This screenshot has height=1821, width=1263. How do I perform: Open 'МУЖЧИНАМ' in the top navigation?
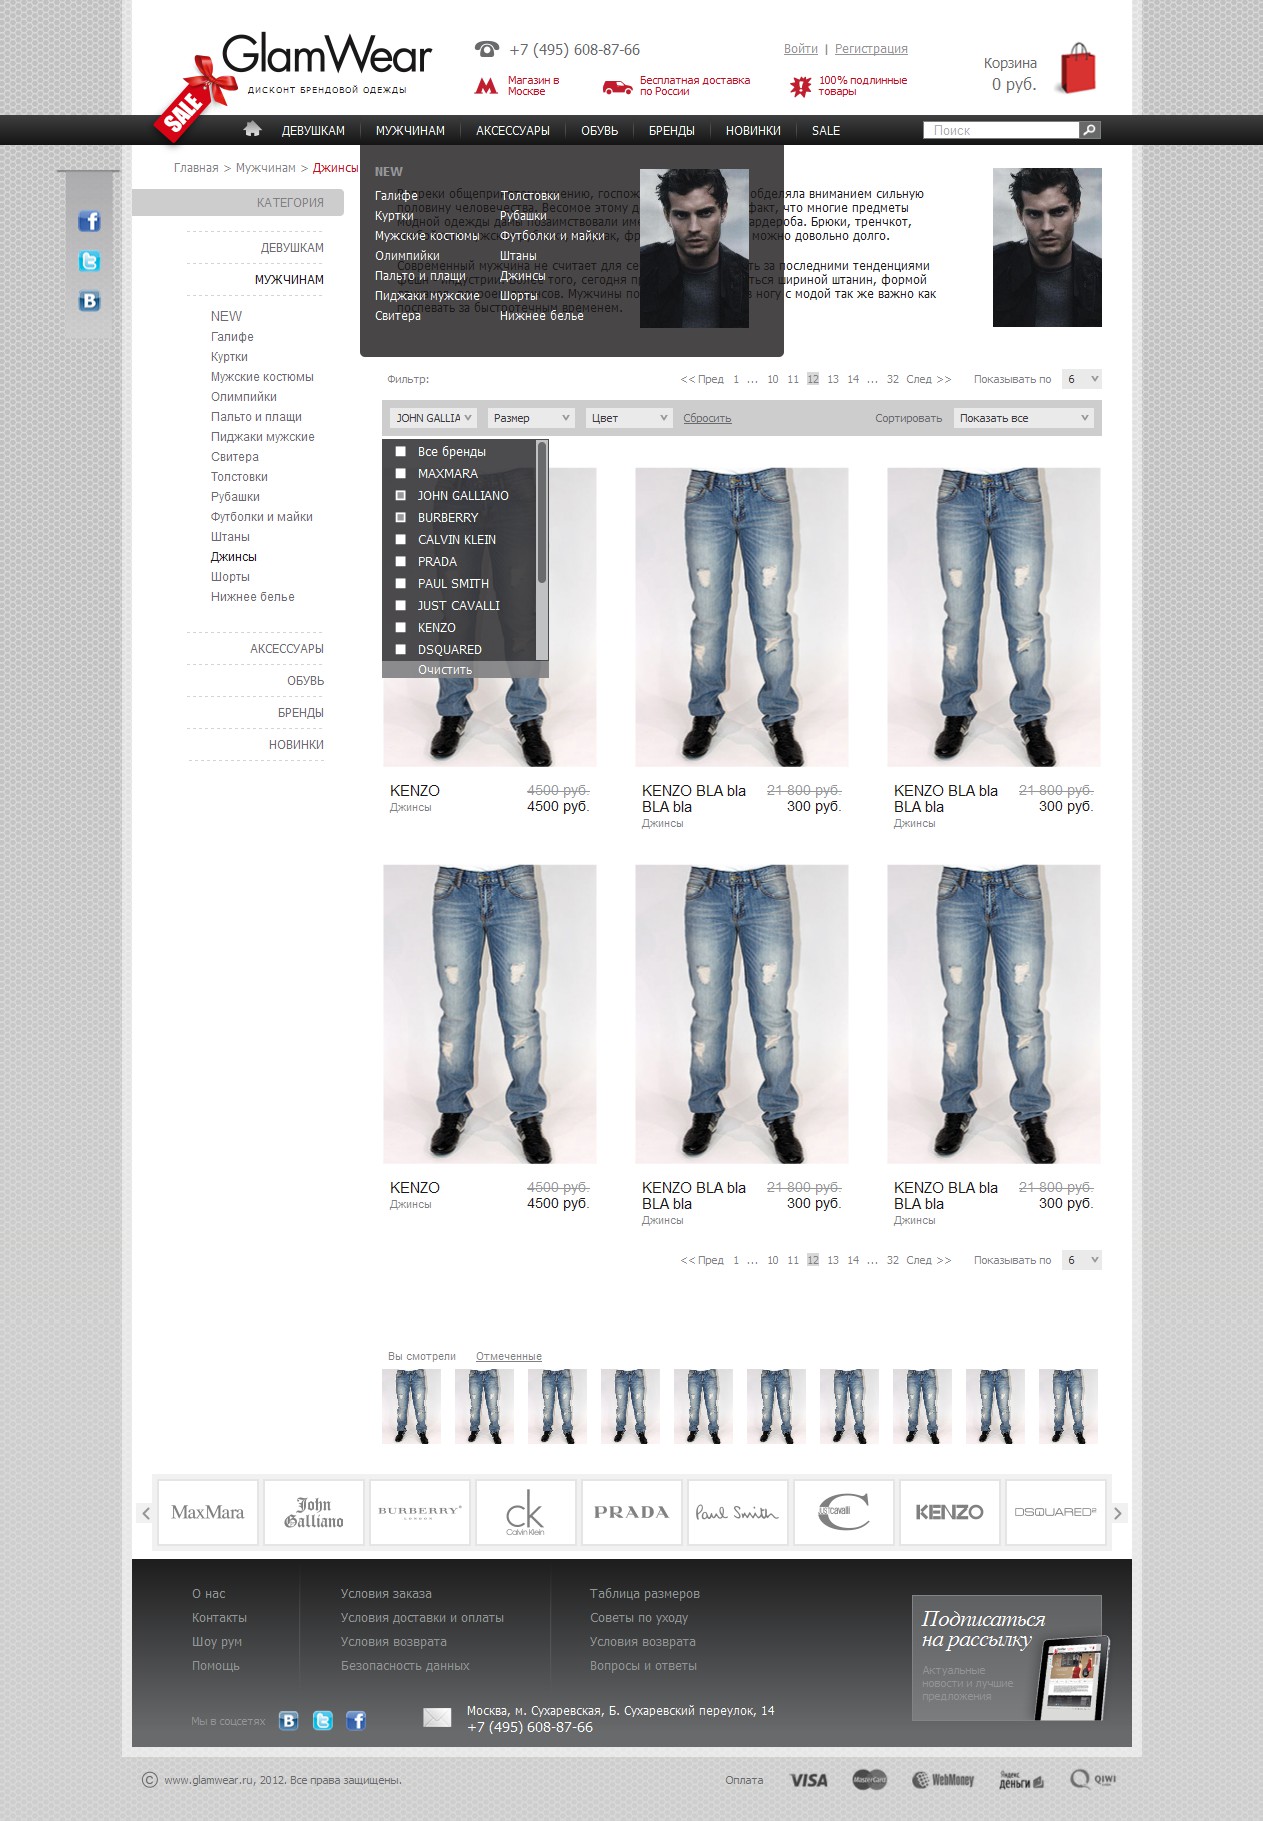(x=410, y=131)
